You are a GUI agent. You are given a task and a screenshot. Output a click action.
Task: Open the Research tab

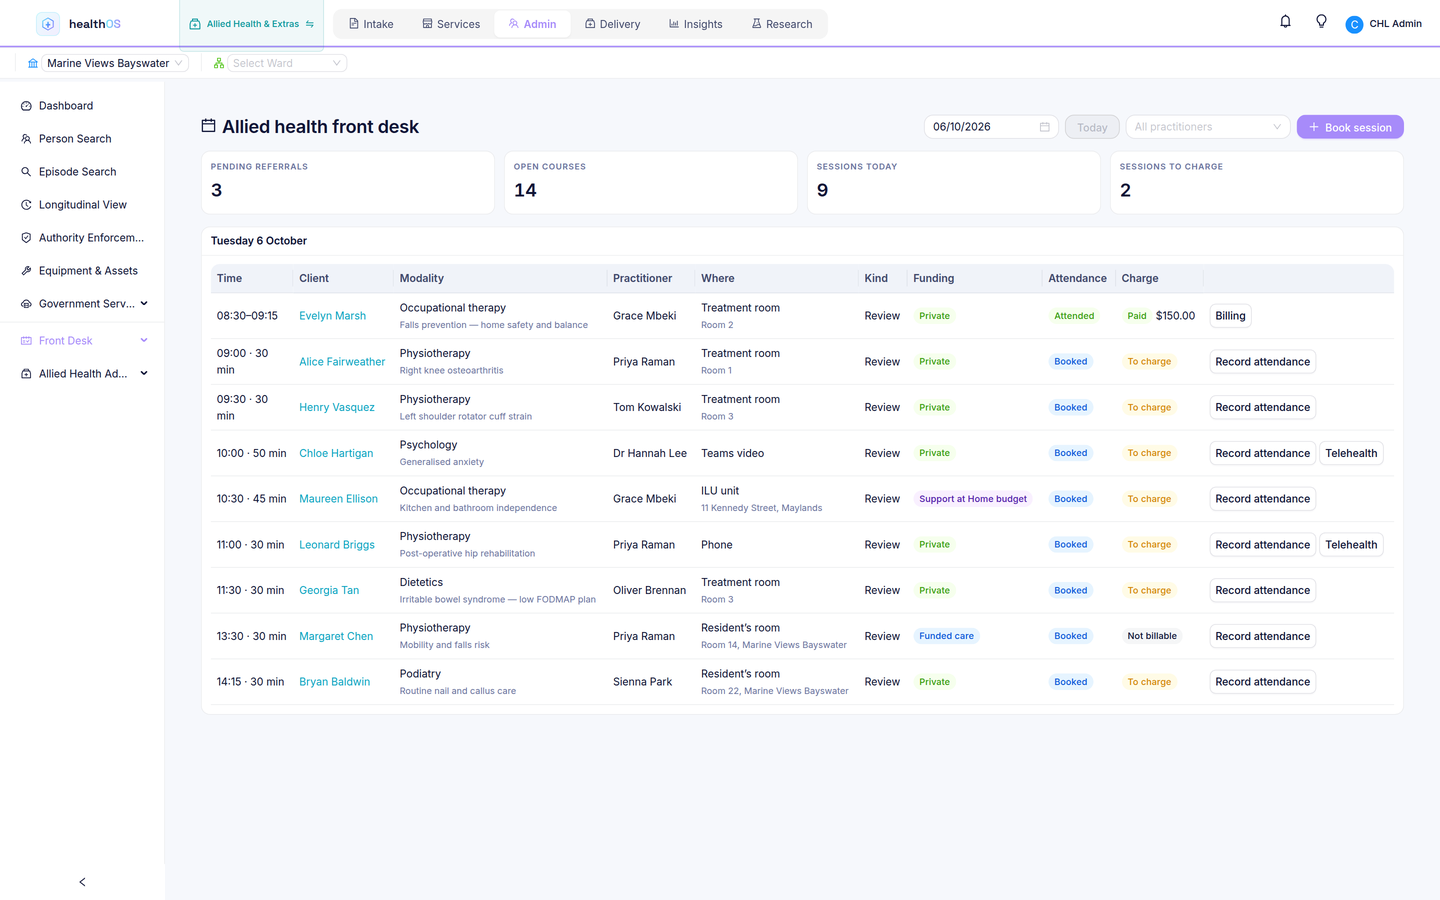782,24
